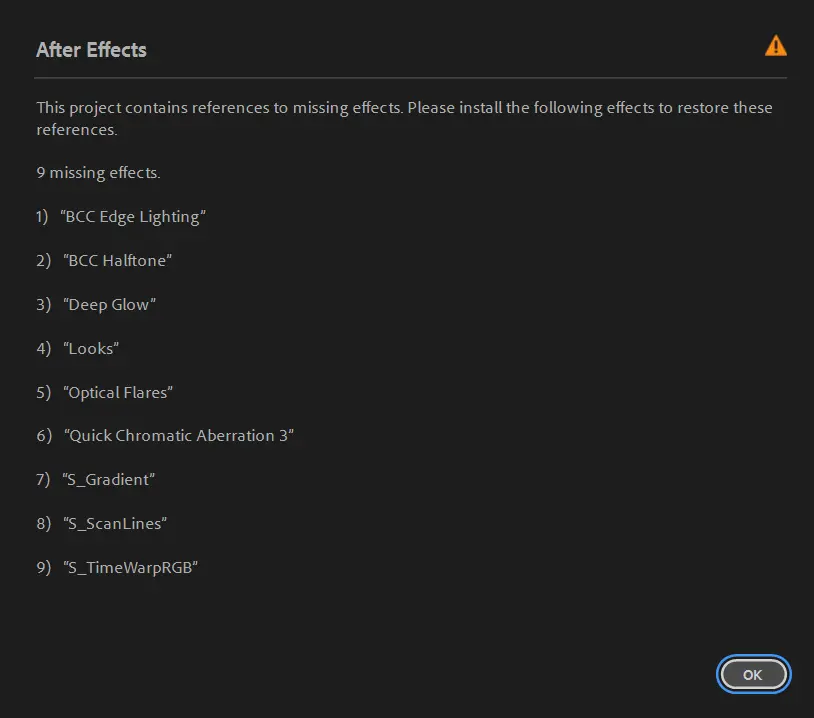Click the orange warning triangle icon

click(775, 46)
